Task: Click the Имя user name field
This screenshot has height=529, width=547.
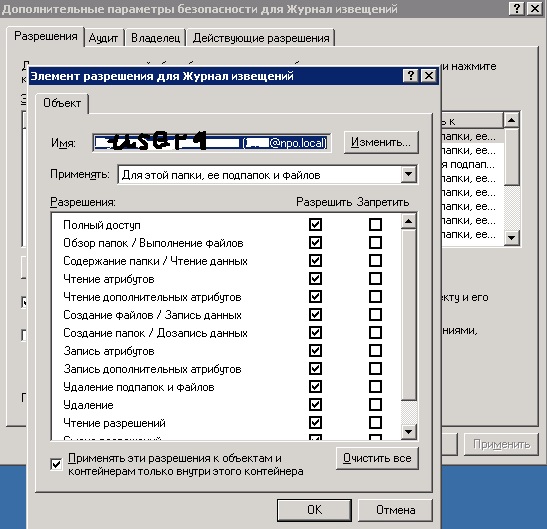Action: [212, 142]
